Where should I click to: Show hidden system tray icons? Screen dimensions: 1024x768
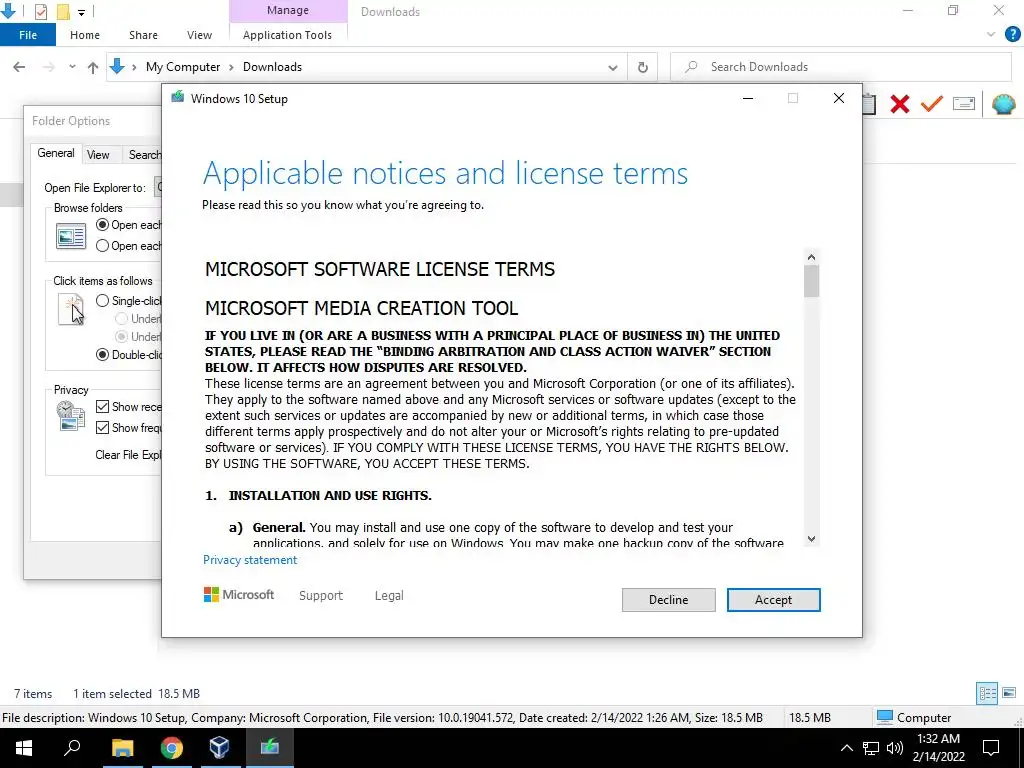(x=846, y=748)
